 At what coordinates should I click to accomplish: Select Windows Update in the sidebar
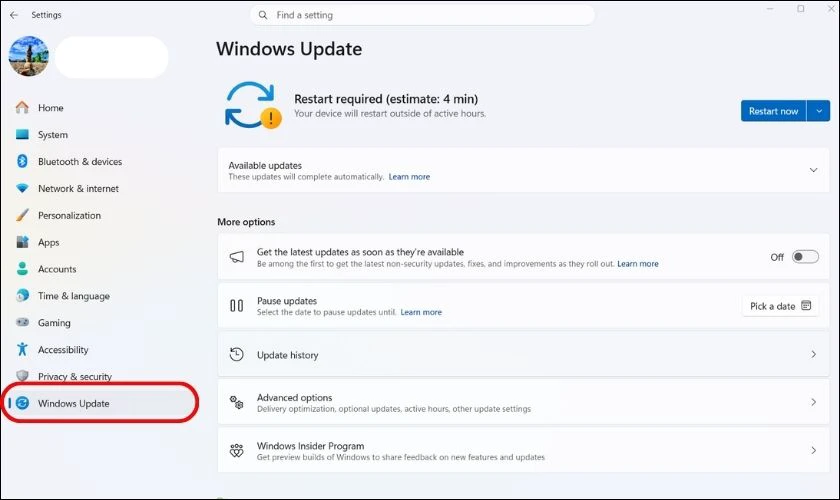100,403
